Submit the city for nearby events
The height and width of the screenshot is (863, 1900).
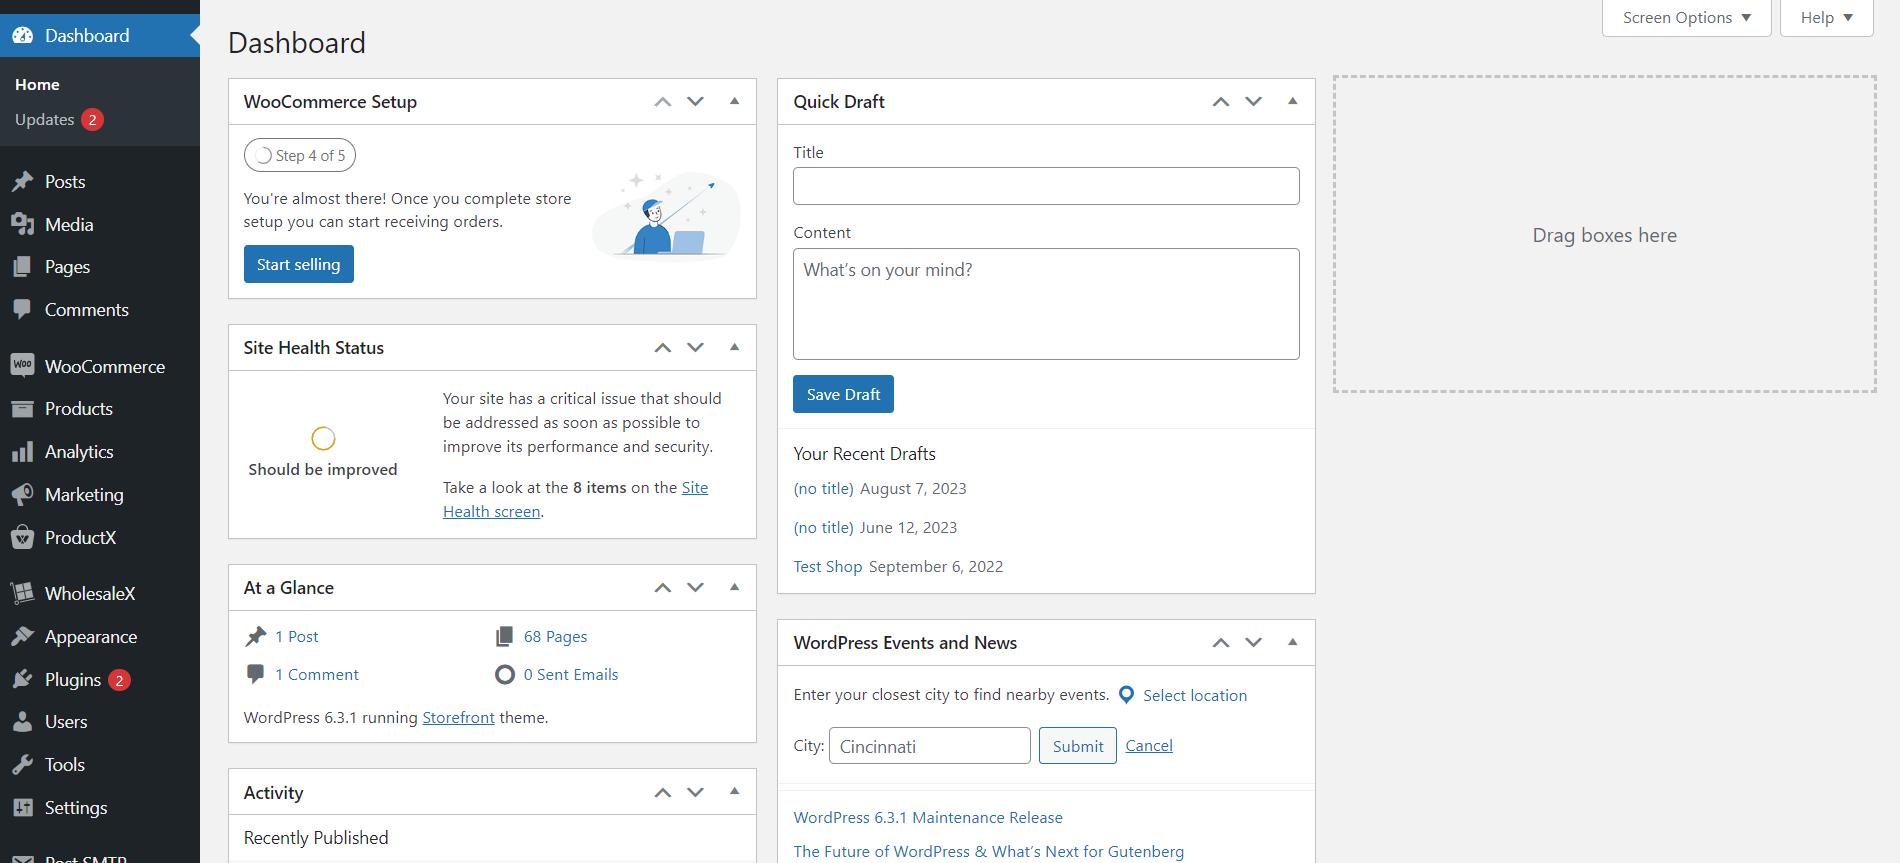[1078, 746]
